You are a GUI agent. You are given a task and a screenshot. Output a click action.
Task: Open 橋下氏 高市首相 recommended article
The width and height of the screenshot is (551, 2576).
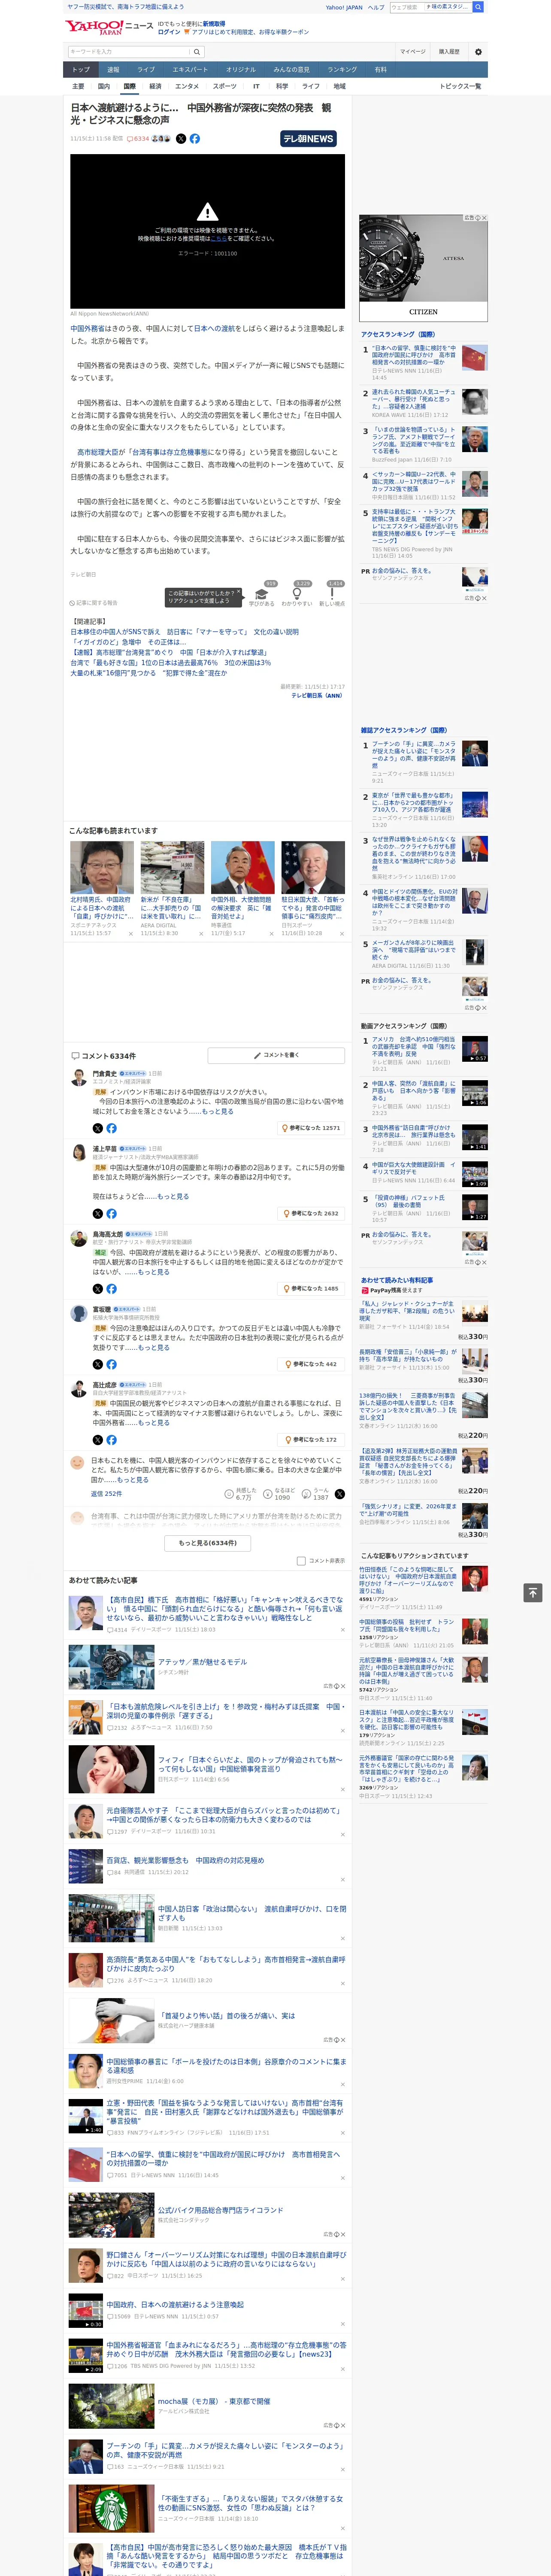click(225, 1609)
